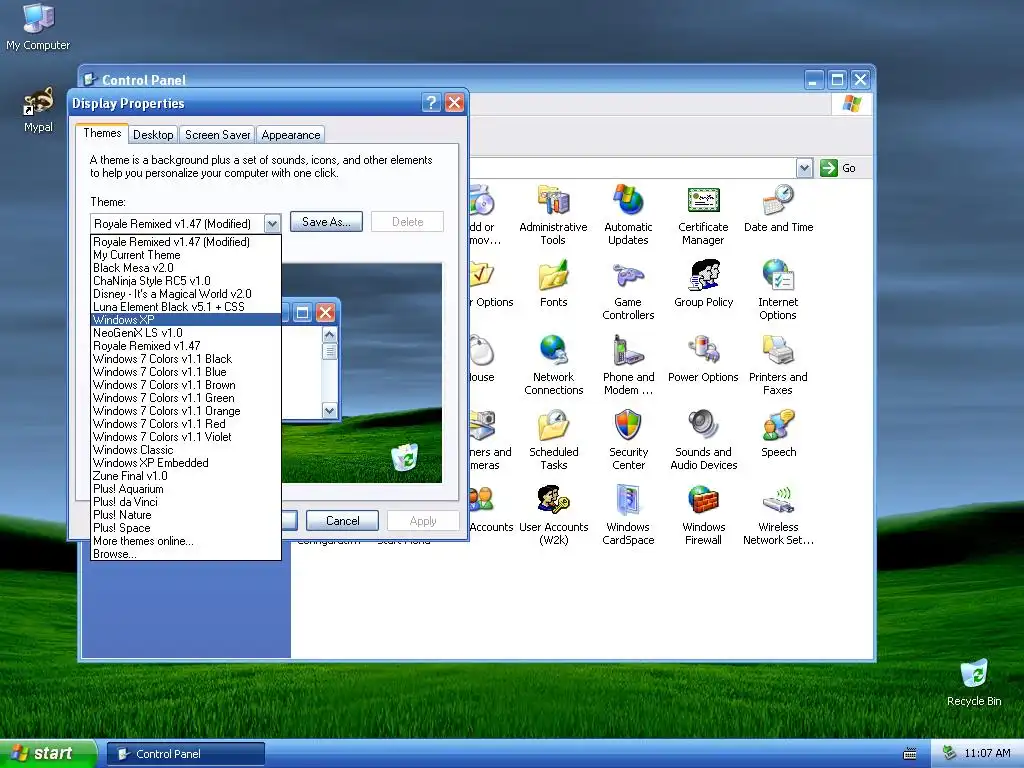Choose Windows XP theme from list
This screenshot has height=768, width=1024.
click(185, 320)
